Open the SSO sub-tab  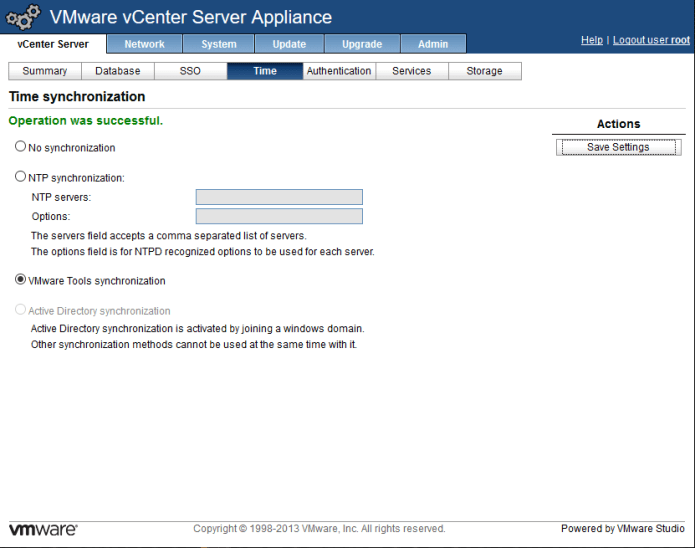tap(190, 71)
